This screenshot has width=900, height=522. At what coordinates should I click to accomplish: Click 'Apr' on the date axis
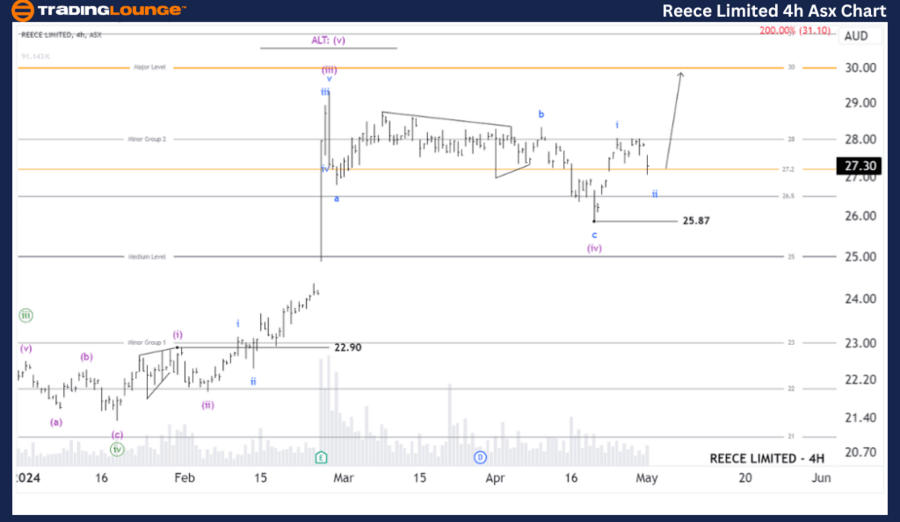pyautogui.click(x=495, y=478)
